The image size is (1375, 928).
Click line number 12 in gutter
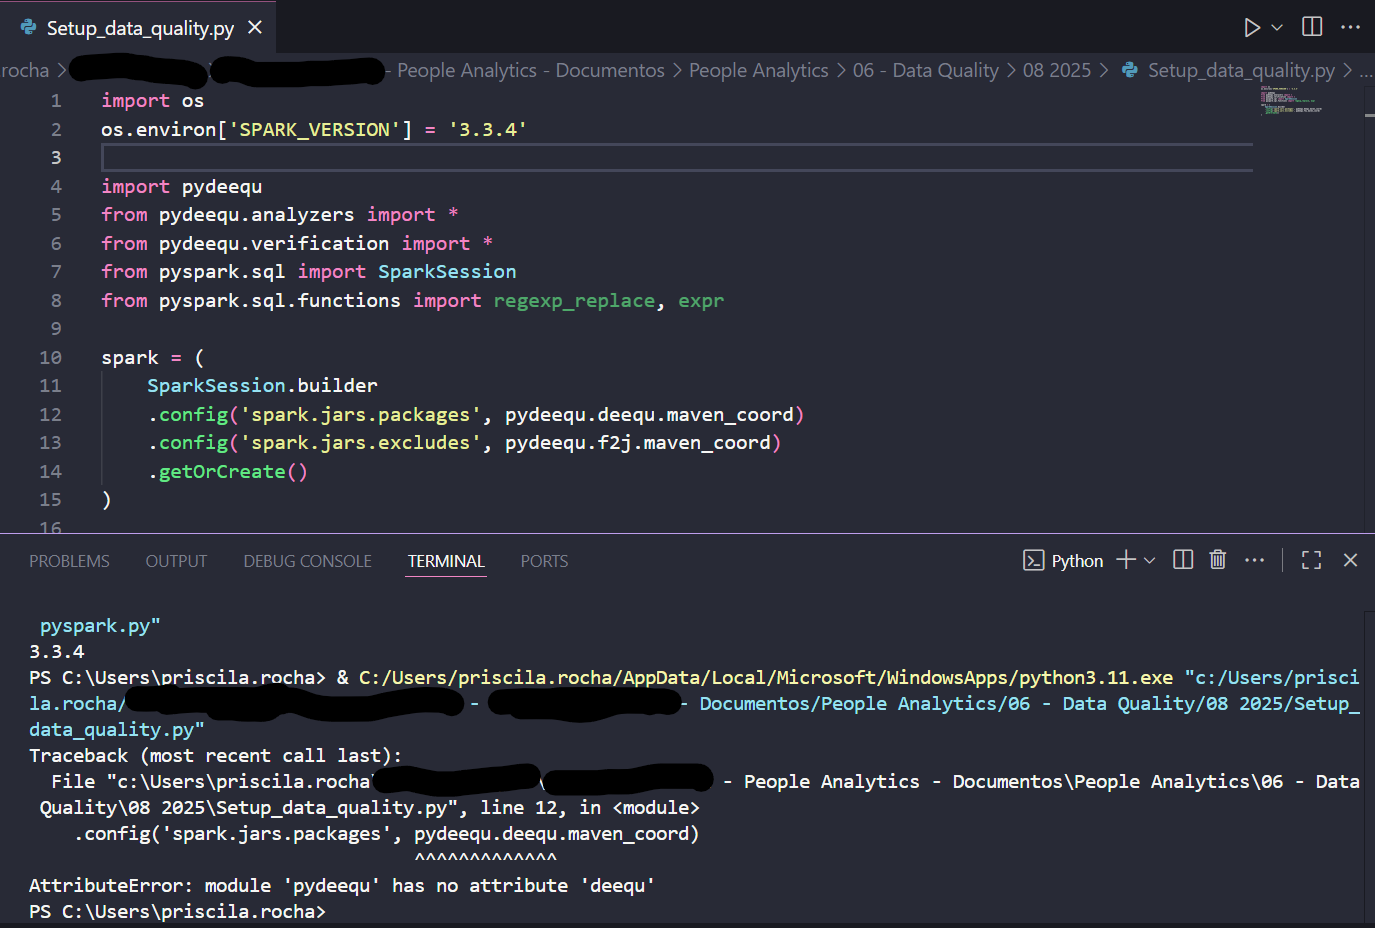tap(50, 414)
